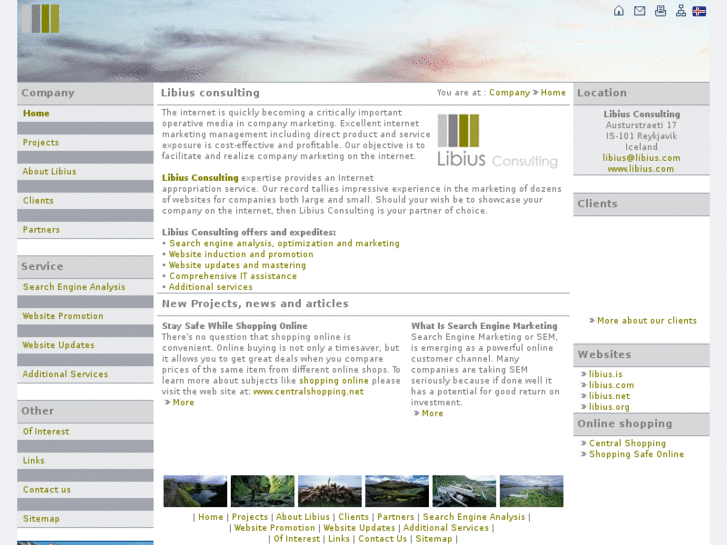Open Website updates and mastering link
Viewport: 727px width, 545px height.
(x=237, y=265)
